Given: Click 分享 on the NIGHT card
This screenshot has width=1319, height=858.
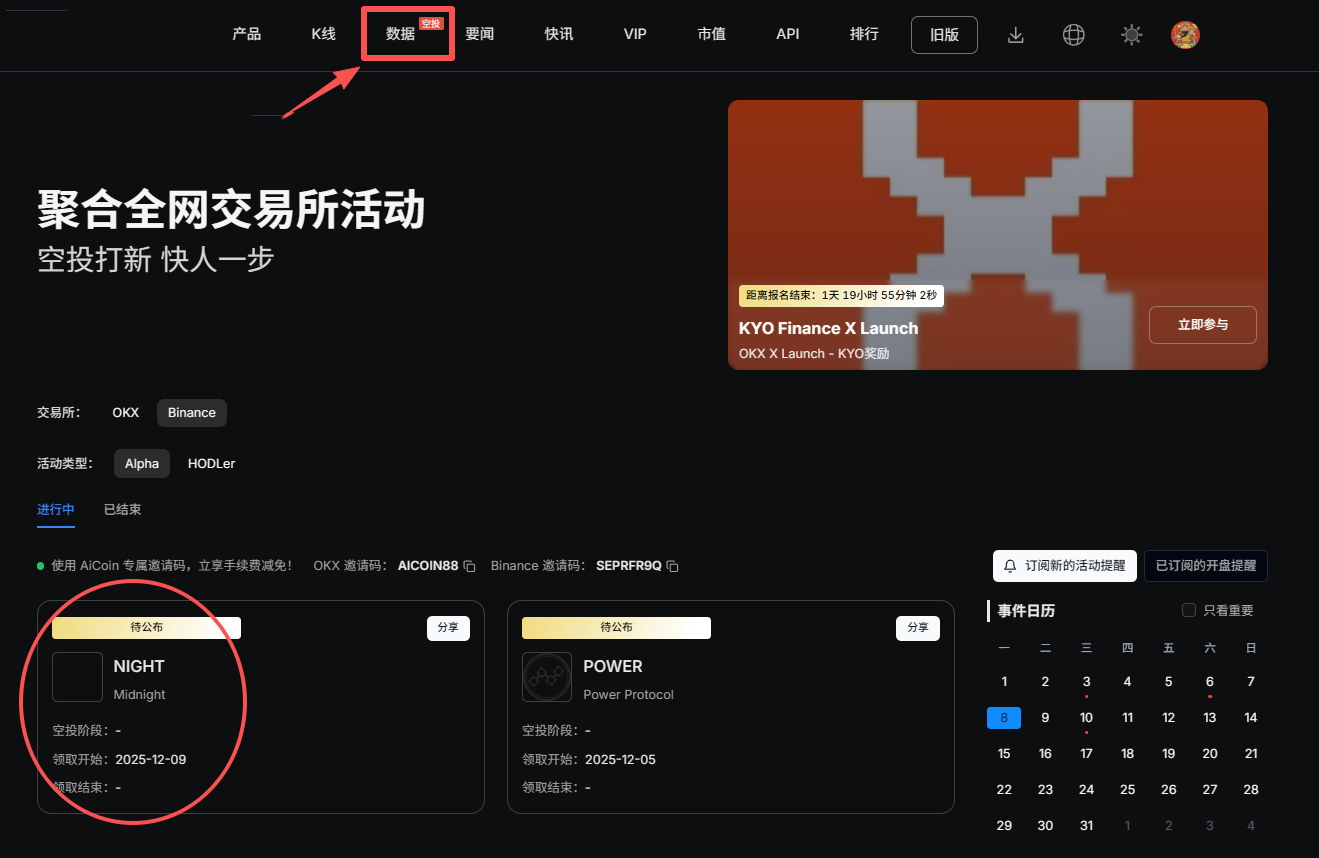Looking at the screenshot, I should tap(448, 628).
